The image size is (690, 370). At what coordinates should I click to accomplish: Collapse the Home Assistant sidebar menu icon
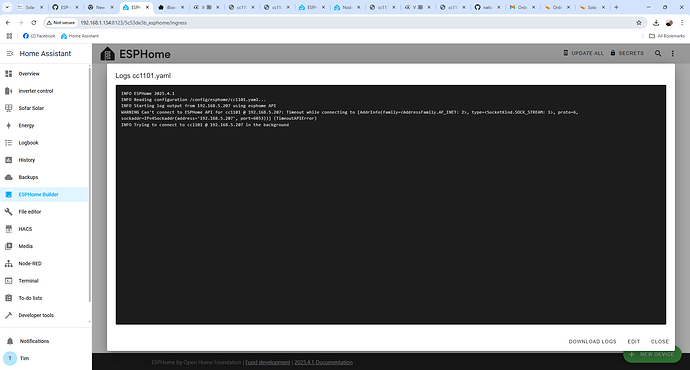click(x=9, y=53)
